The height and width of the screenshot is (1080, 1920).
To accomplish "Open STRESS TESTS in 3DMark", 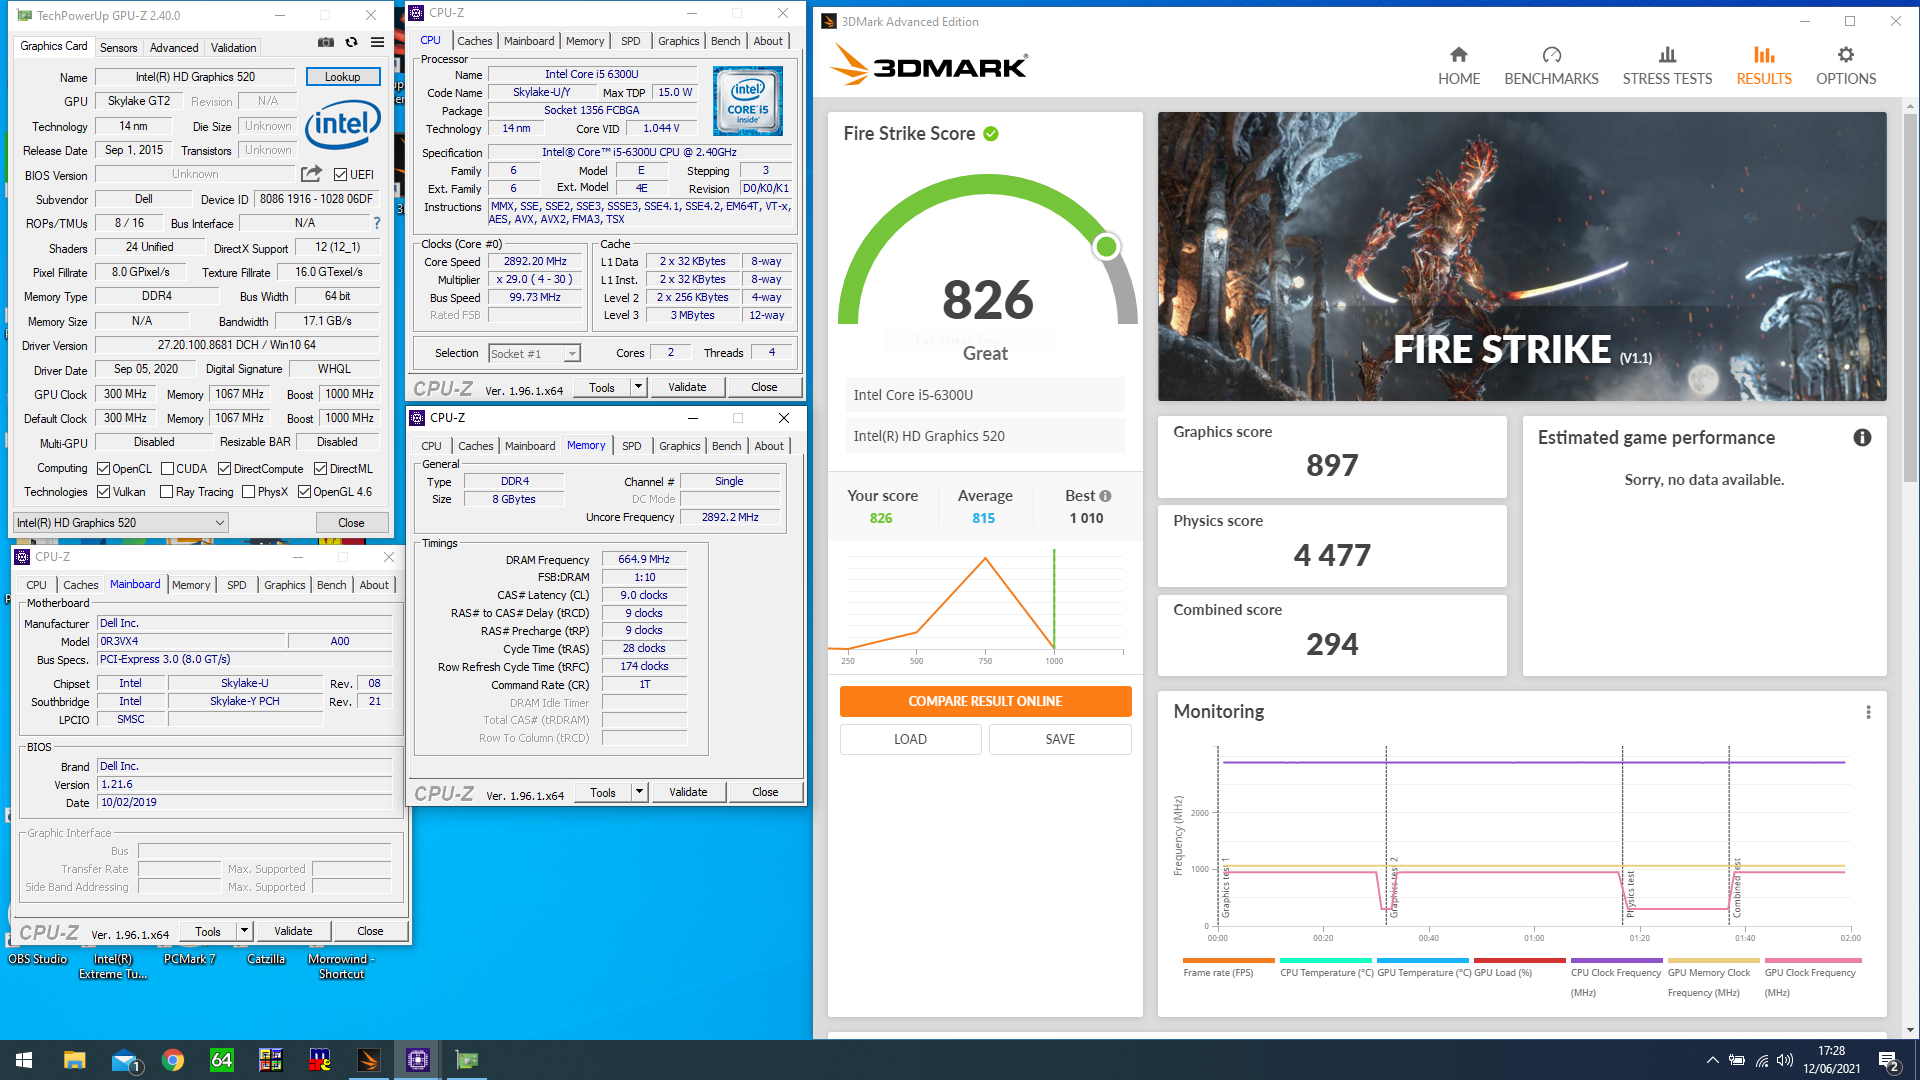I will coord(1667,66).
